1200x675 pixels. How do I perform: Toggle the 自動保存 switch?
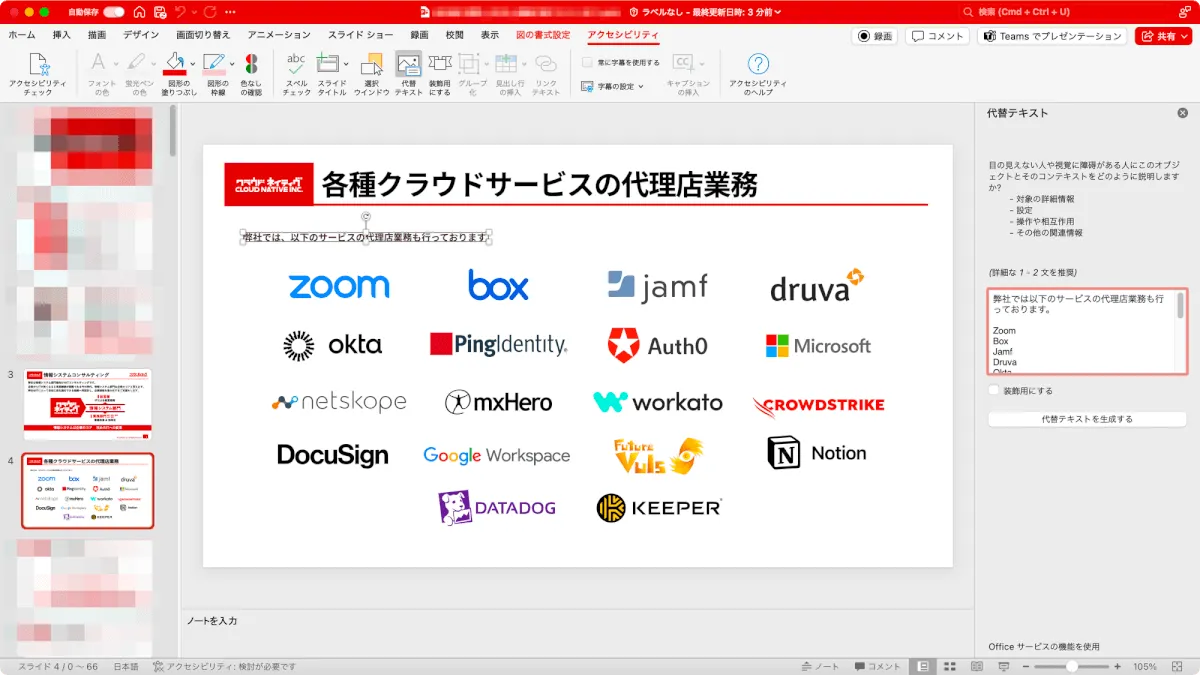click(x=113, y=12)
